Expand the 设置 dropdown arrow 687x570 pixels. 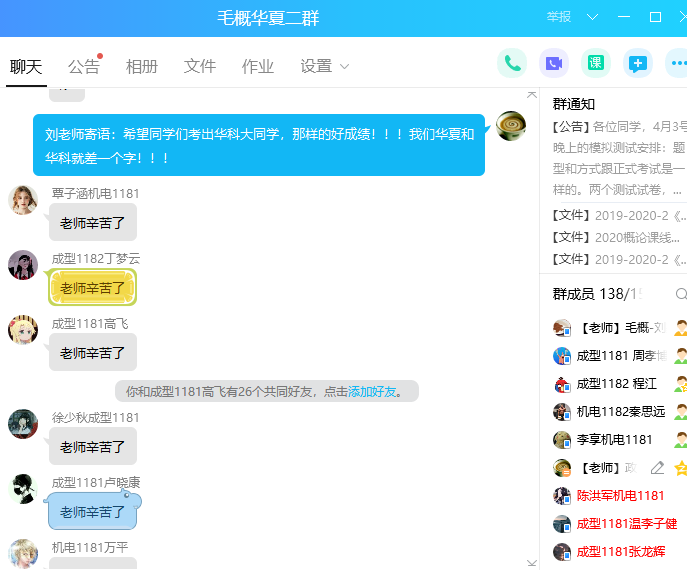[x=345, y=67]
